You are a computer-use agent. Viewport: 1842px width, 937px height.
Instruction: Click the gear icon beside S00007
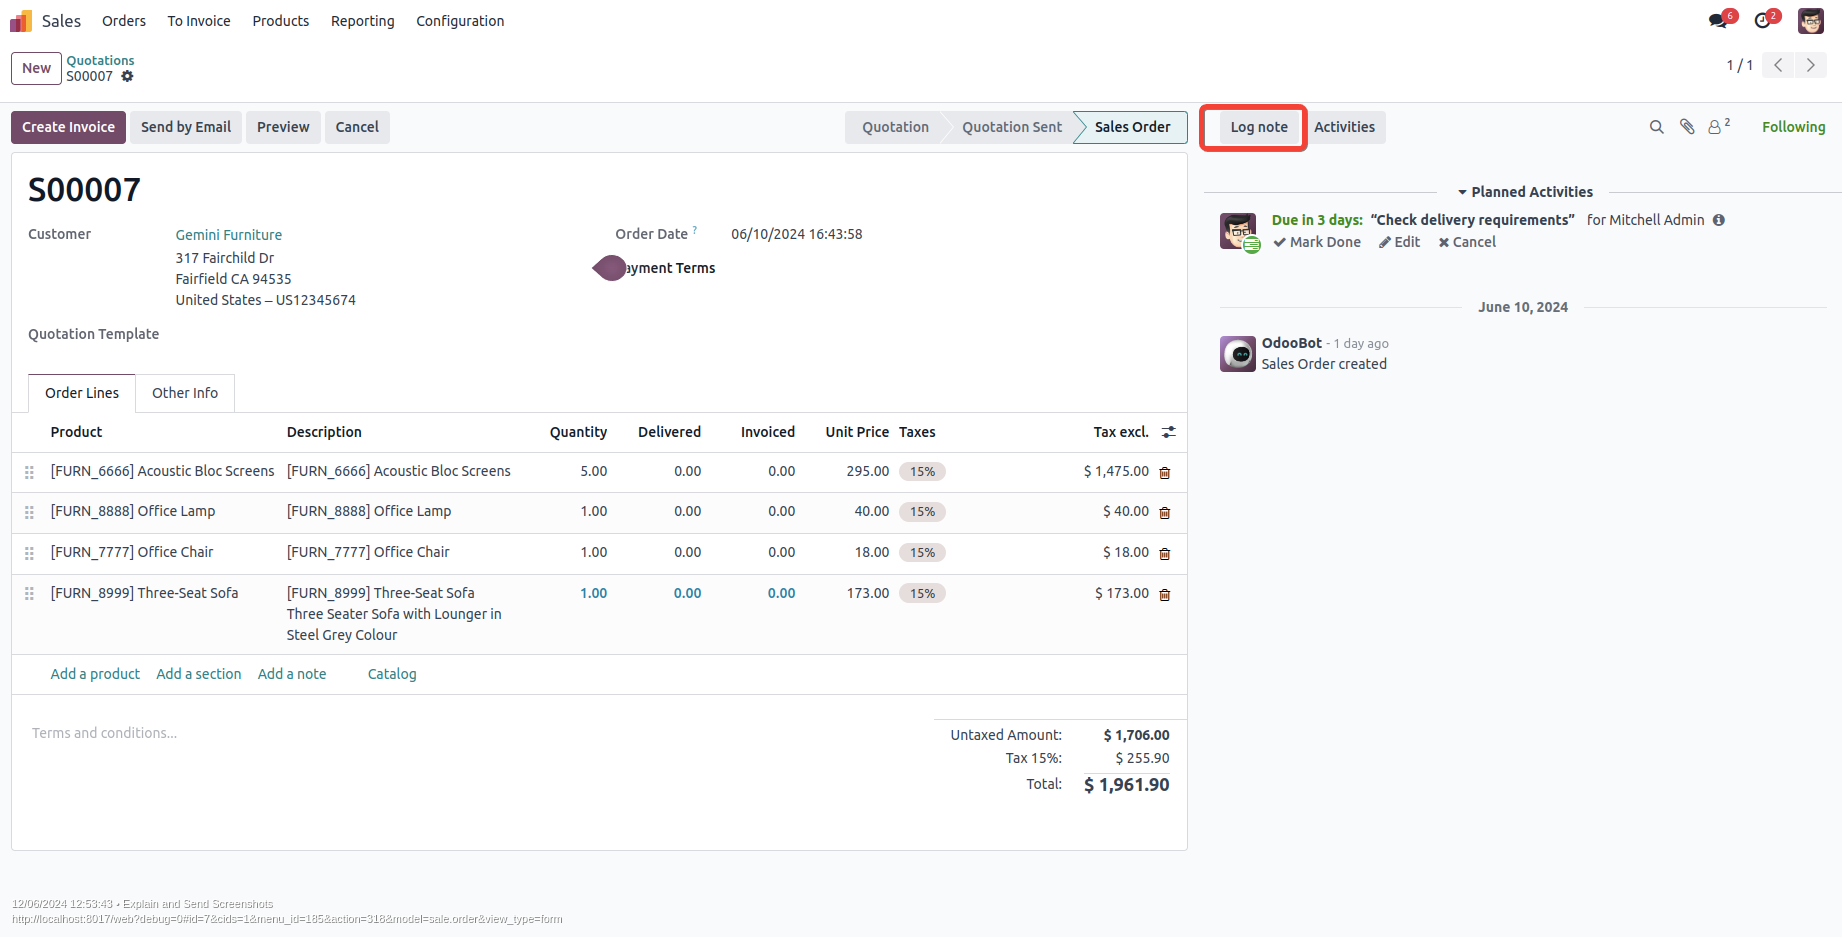pyautogui.click(x=127, y=76)
